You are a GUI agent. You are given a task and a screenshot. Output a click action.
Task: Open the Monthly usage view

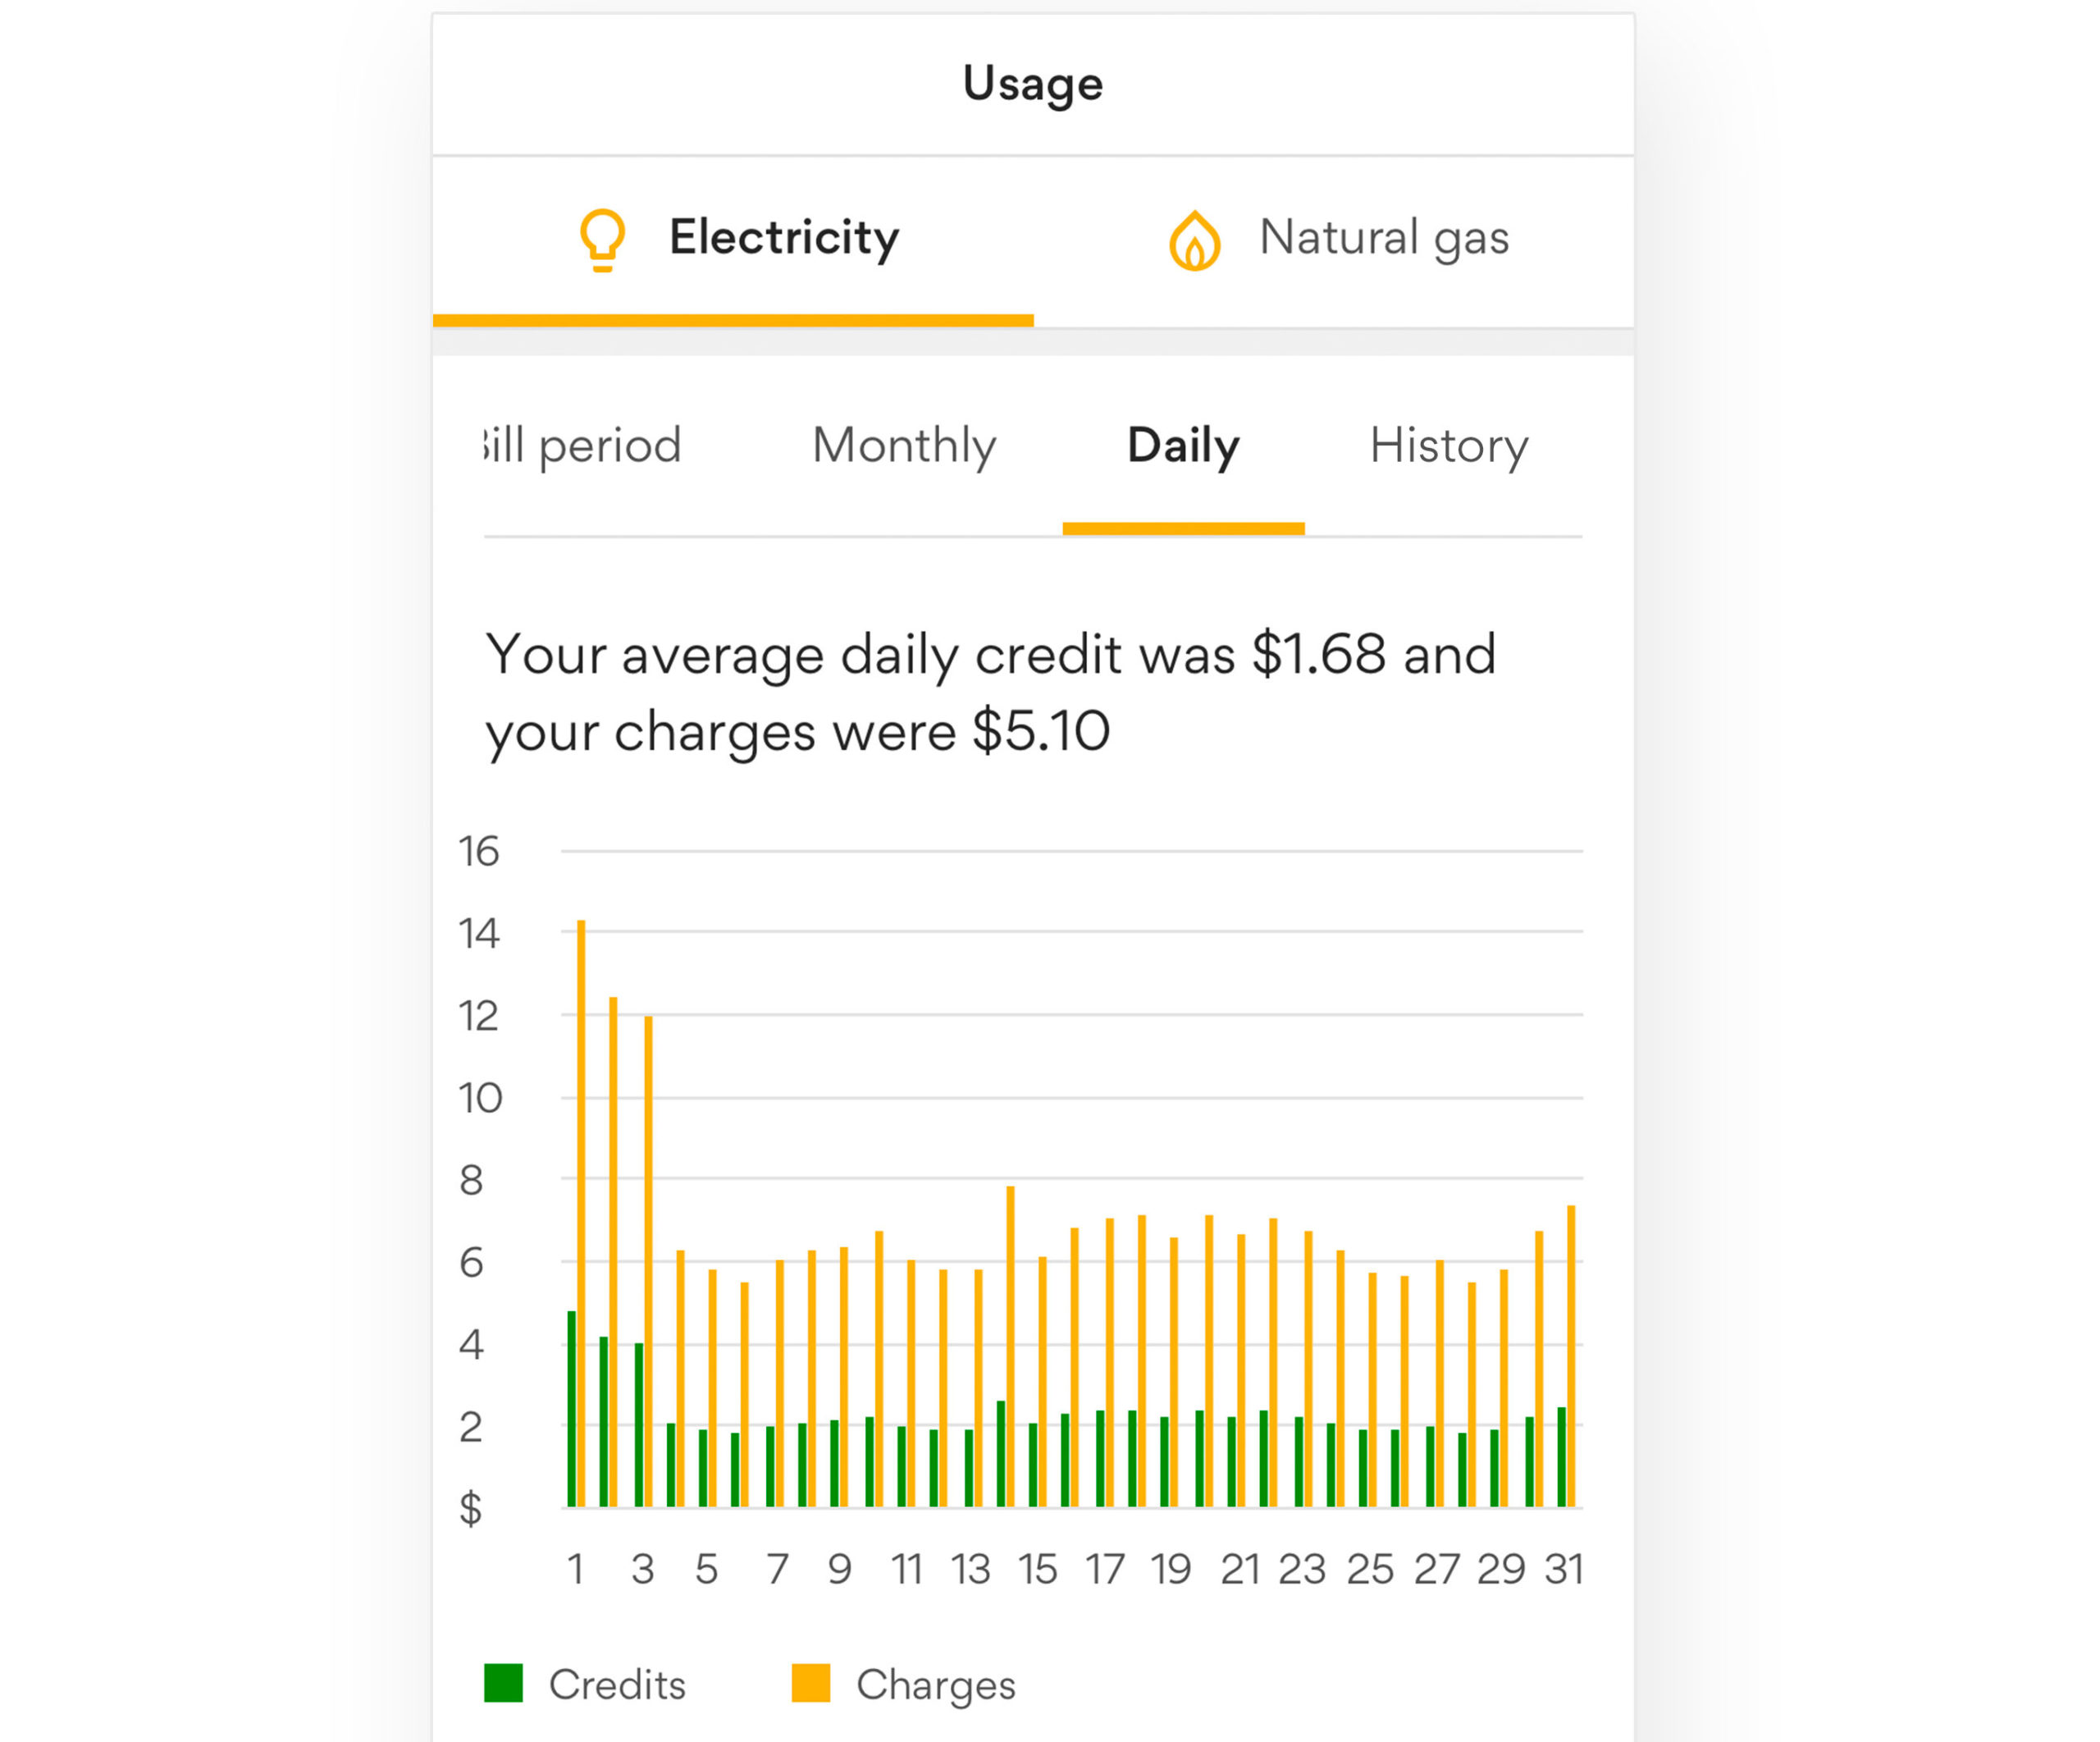[x=904, y=445]
